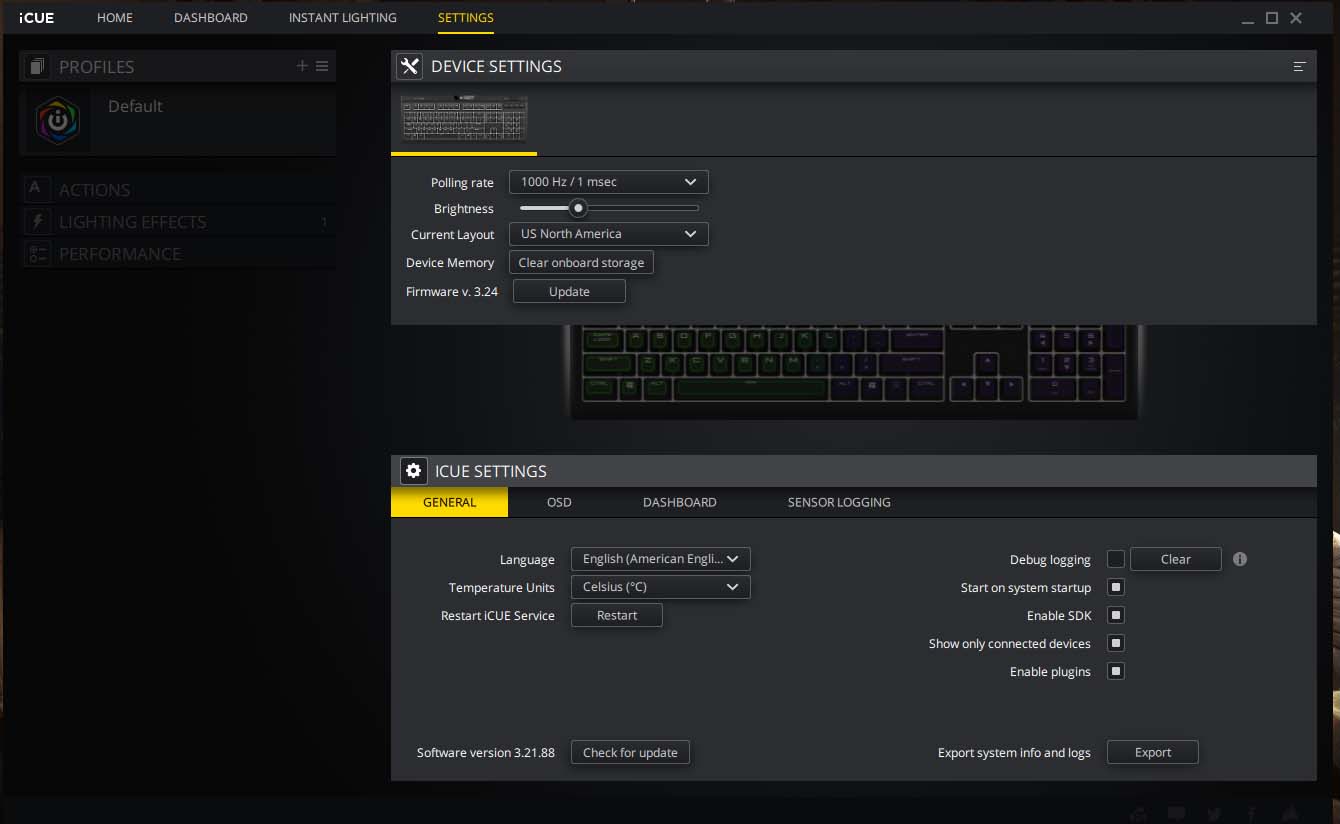Click the Check for update button

click(630, 752)
